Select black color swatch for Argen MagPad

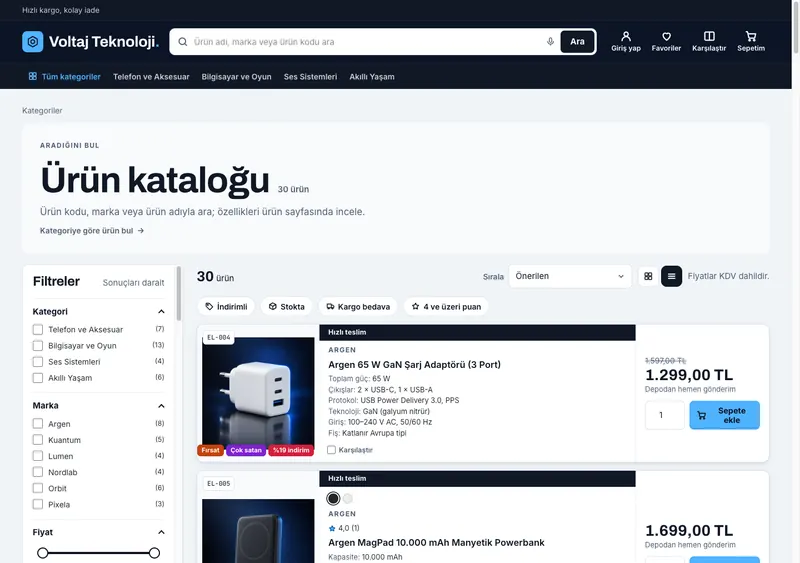click(333, 498)
